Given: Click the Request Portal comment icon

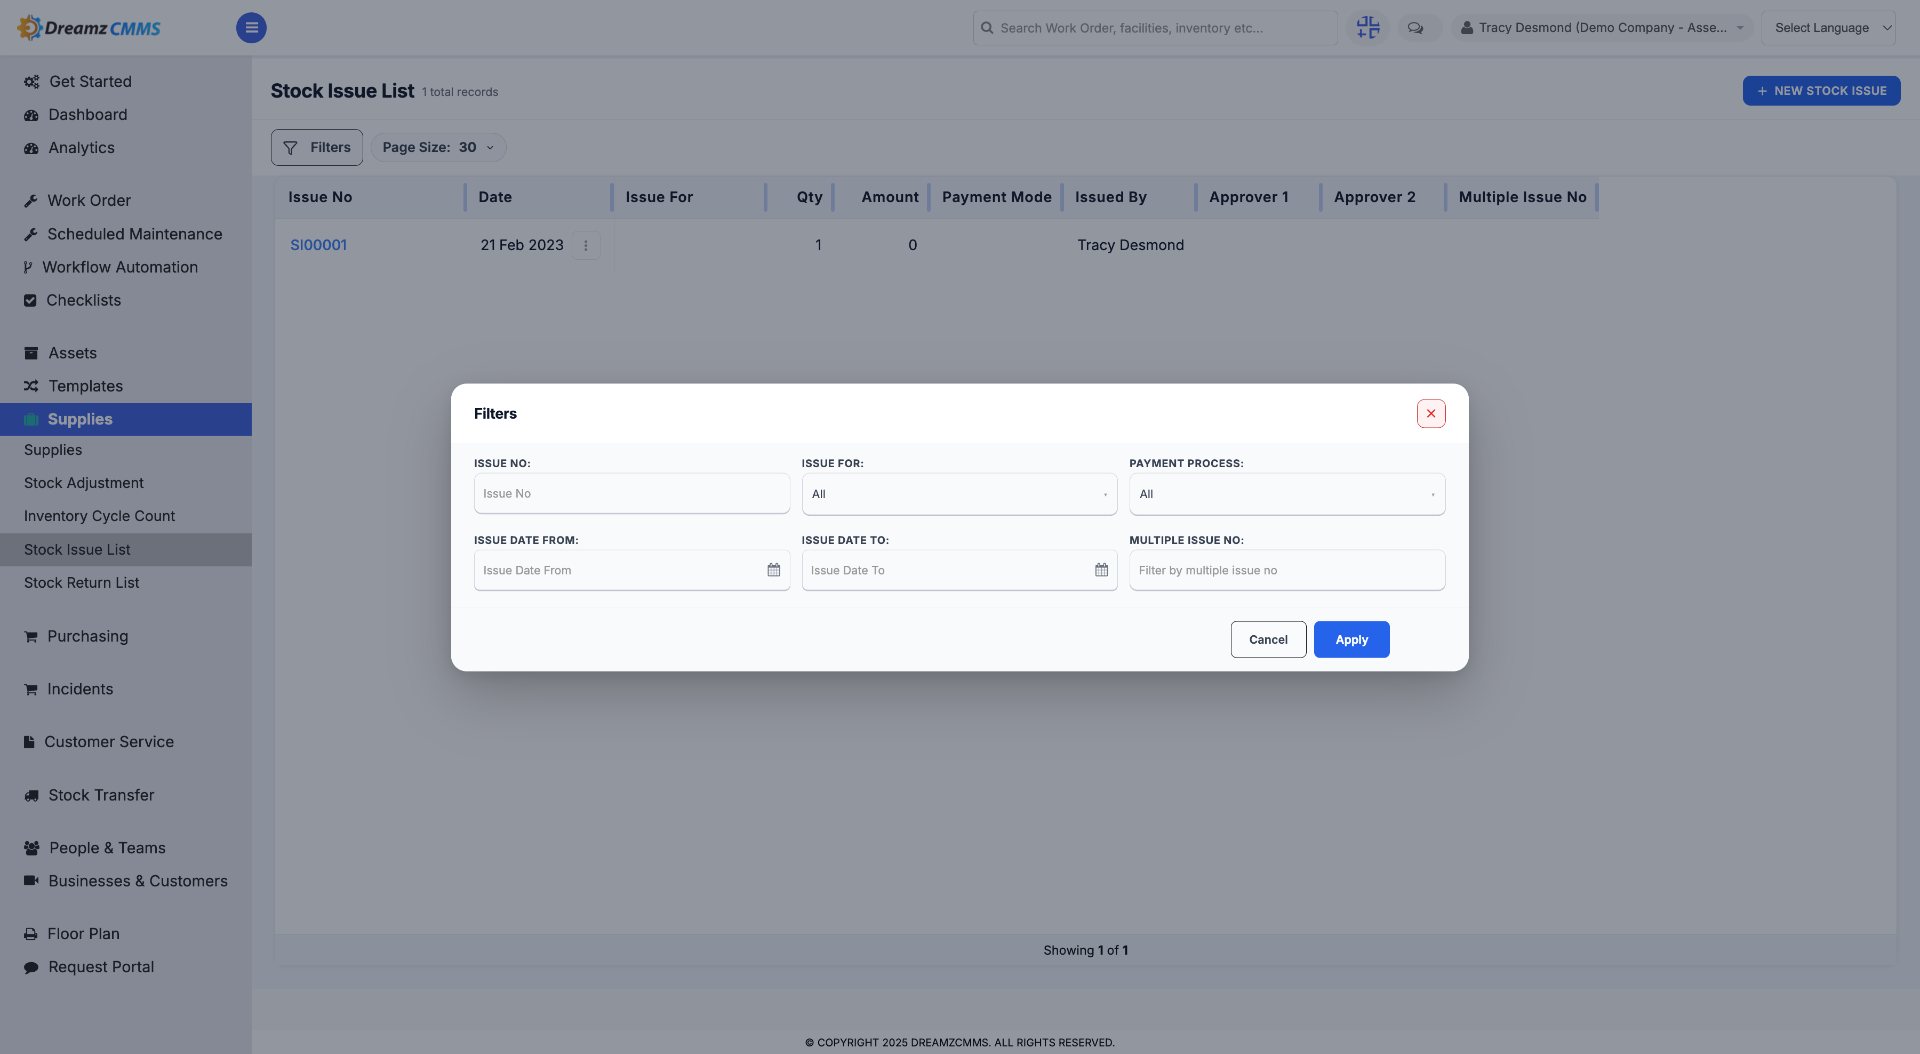Looking at the screenshot, I should (31, 967).
